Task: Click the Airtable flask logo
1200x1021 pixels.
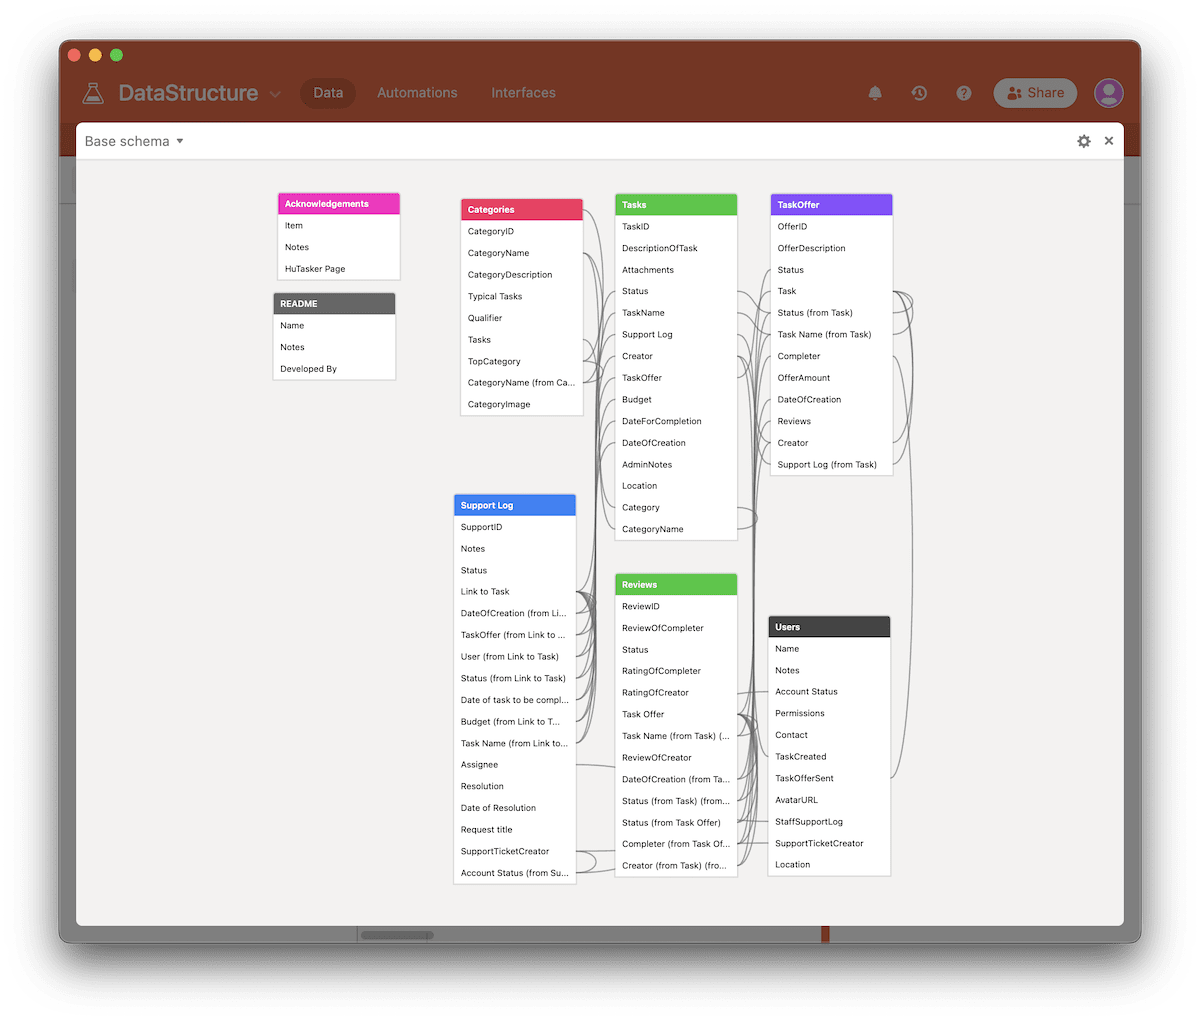Action: pos(93,91)
